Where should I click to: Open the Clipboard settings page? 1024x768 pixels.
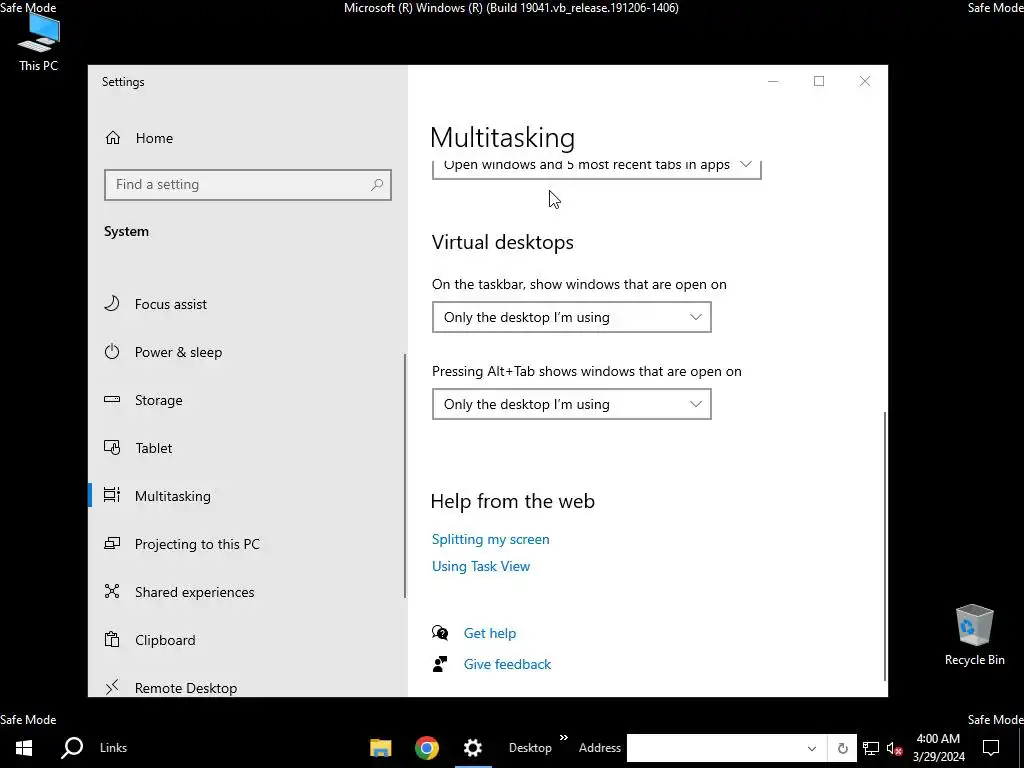248,640
